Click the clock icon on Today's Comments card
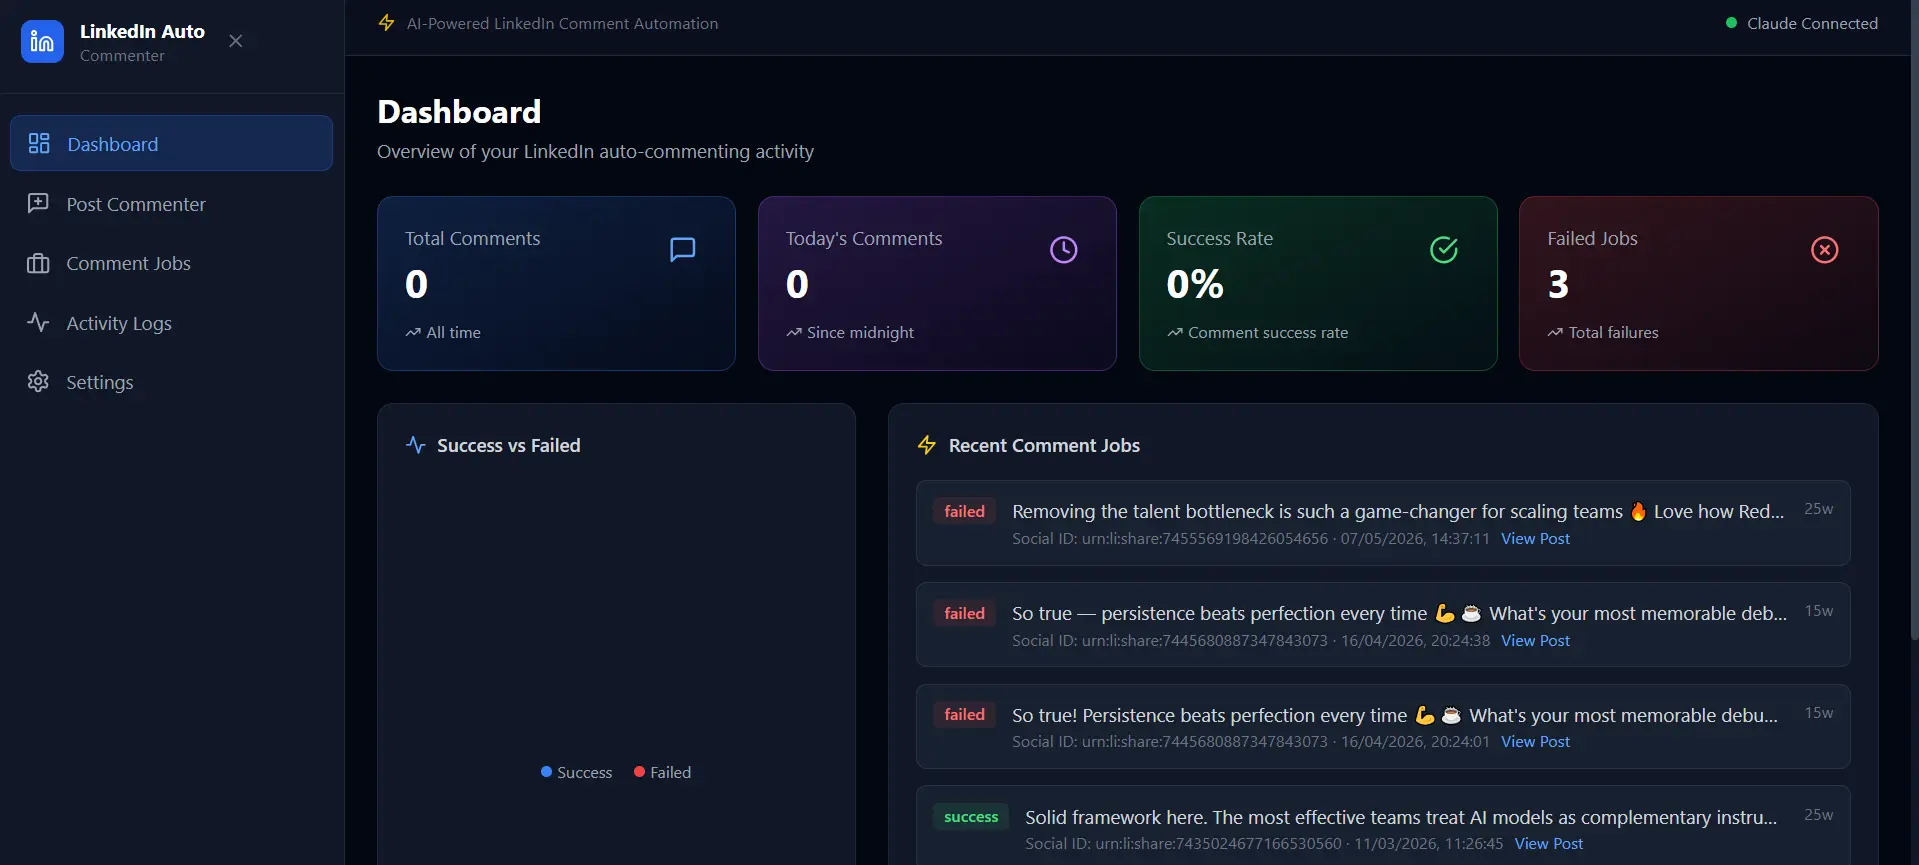The image size is (1919, 865). click(x=1063, y=249)
